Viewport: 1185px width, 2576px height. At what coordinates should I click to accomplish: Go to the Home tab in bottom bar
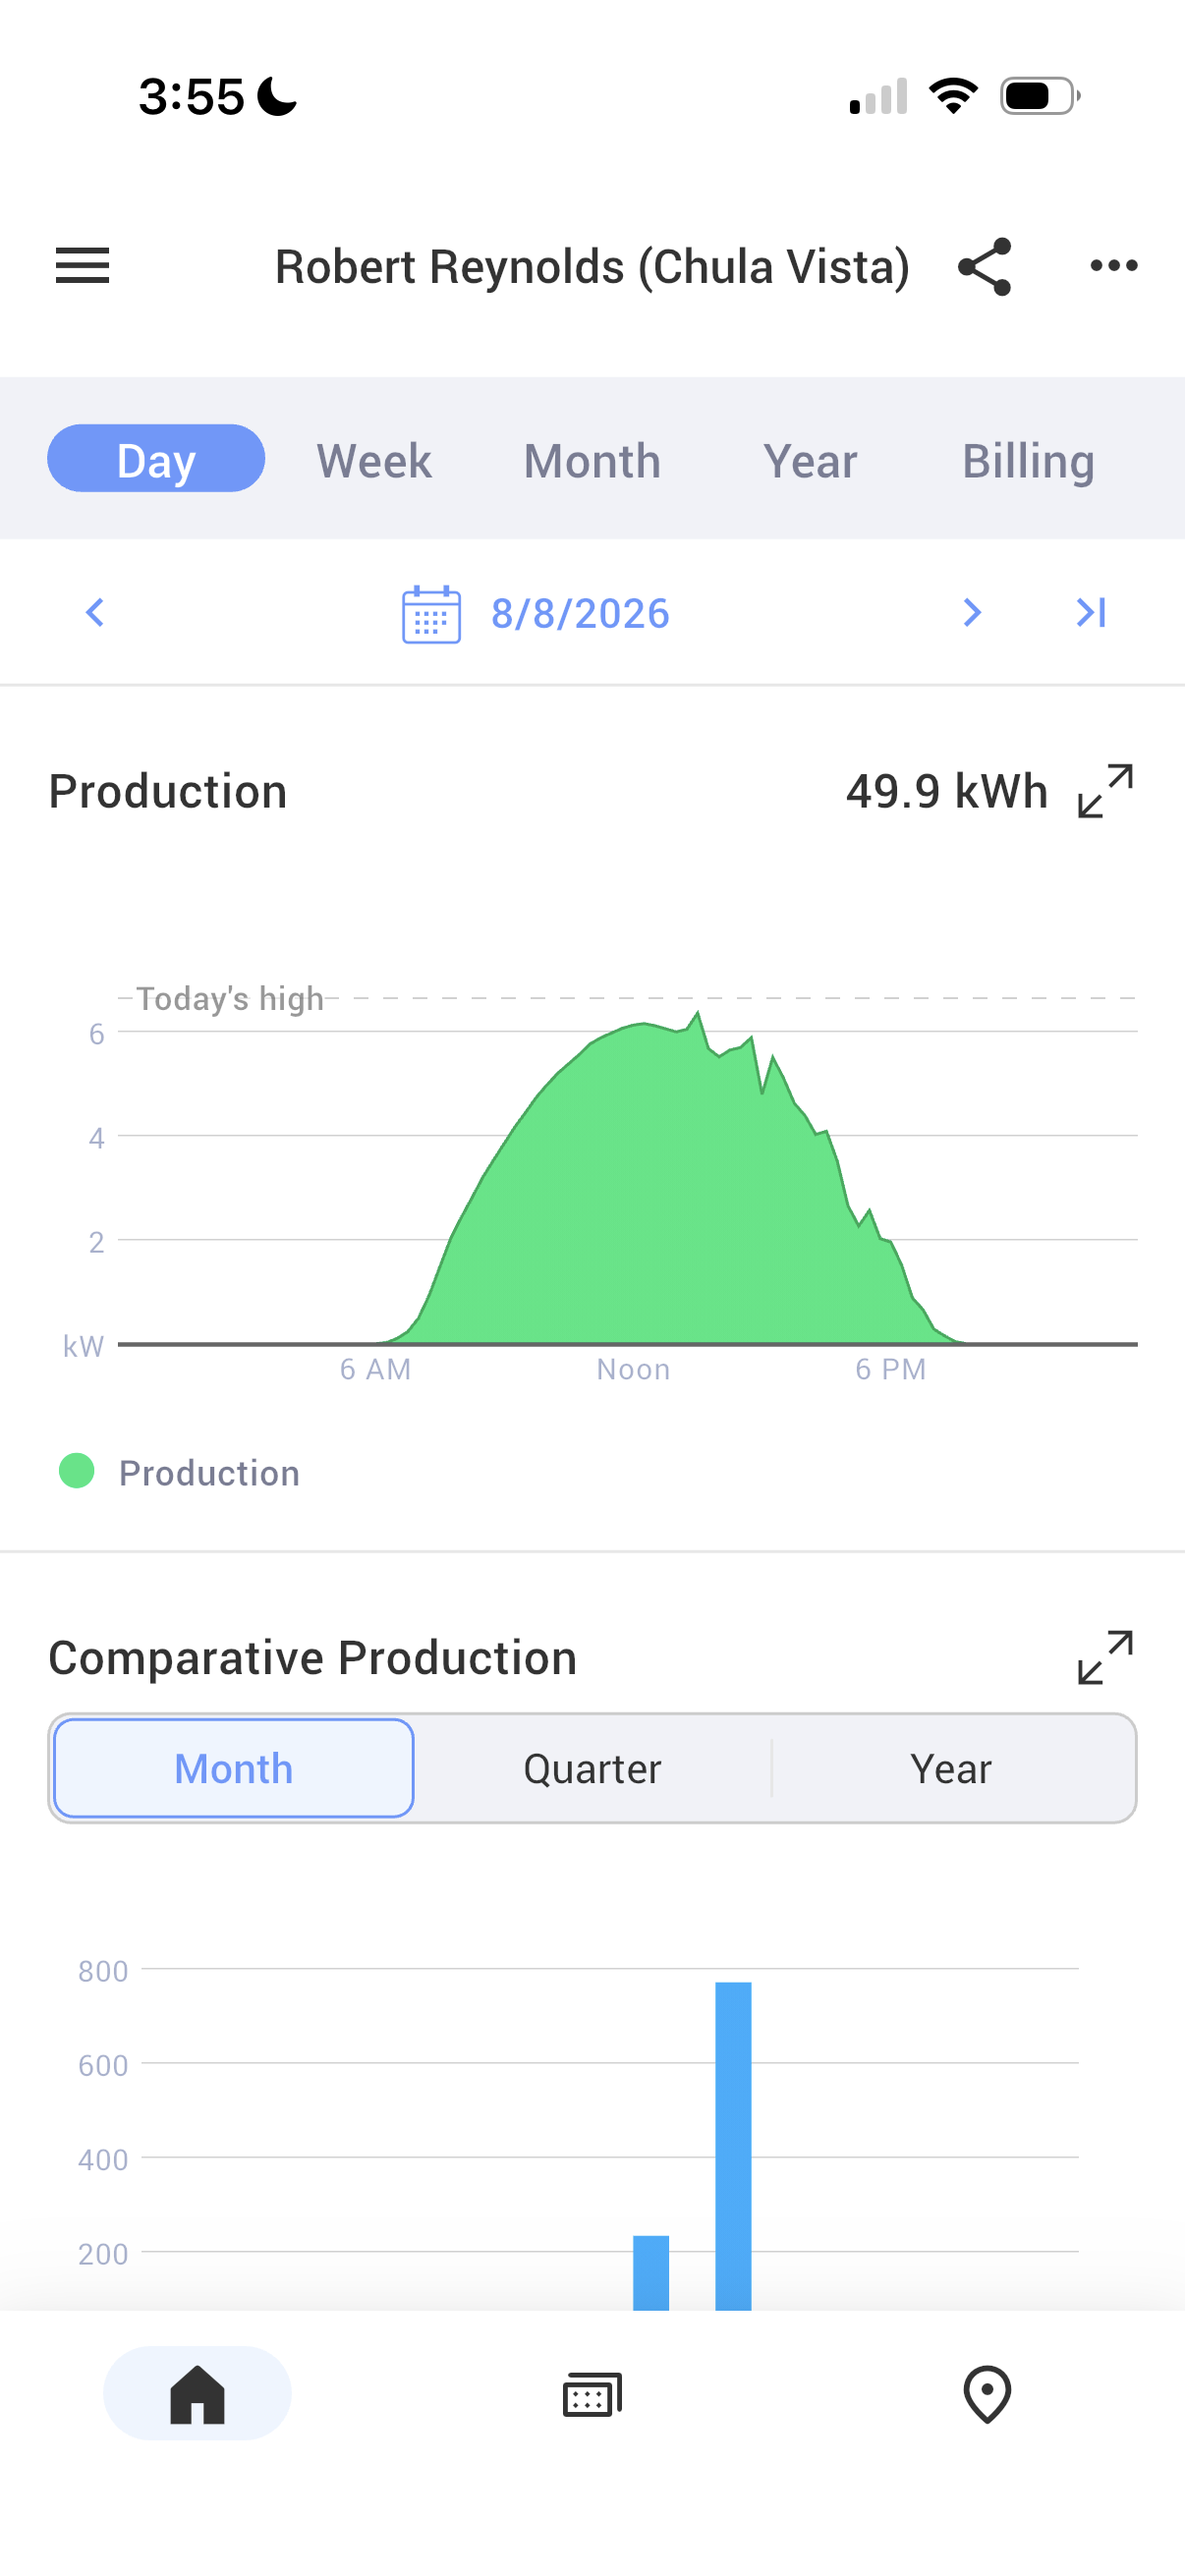(x=197, y=2393)
